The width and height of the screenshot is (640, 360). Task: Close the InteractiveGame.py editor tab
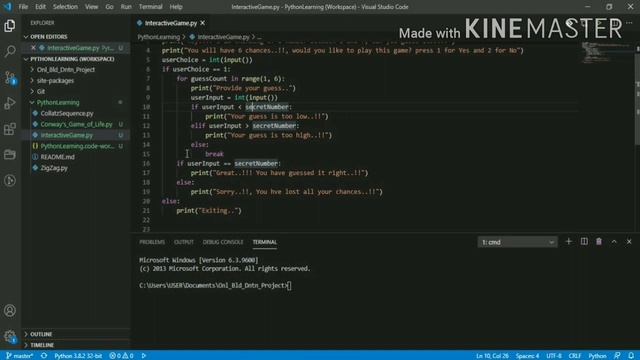point(202,23)
